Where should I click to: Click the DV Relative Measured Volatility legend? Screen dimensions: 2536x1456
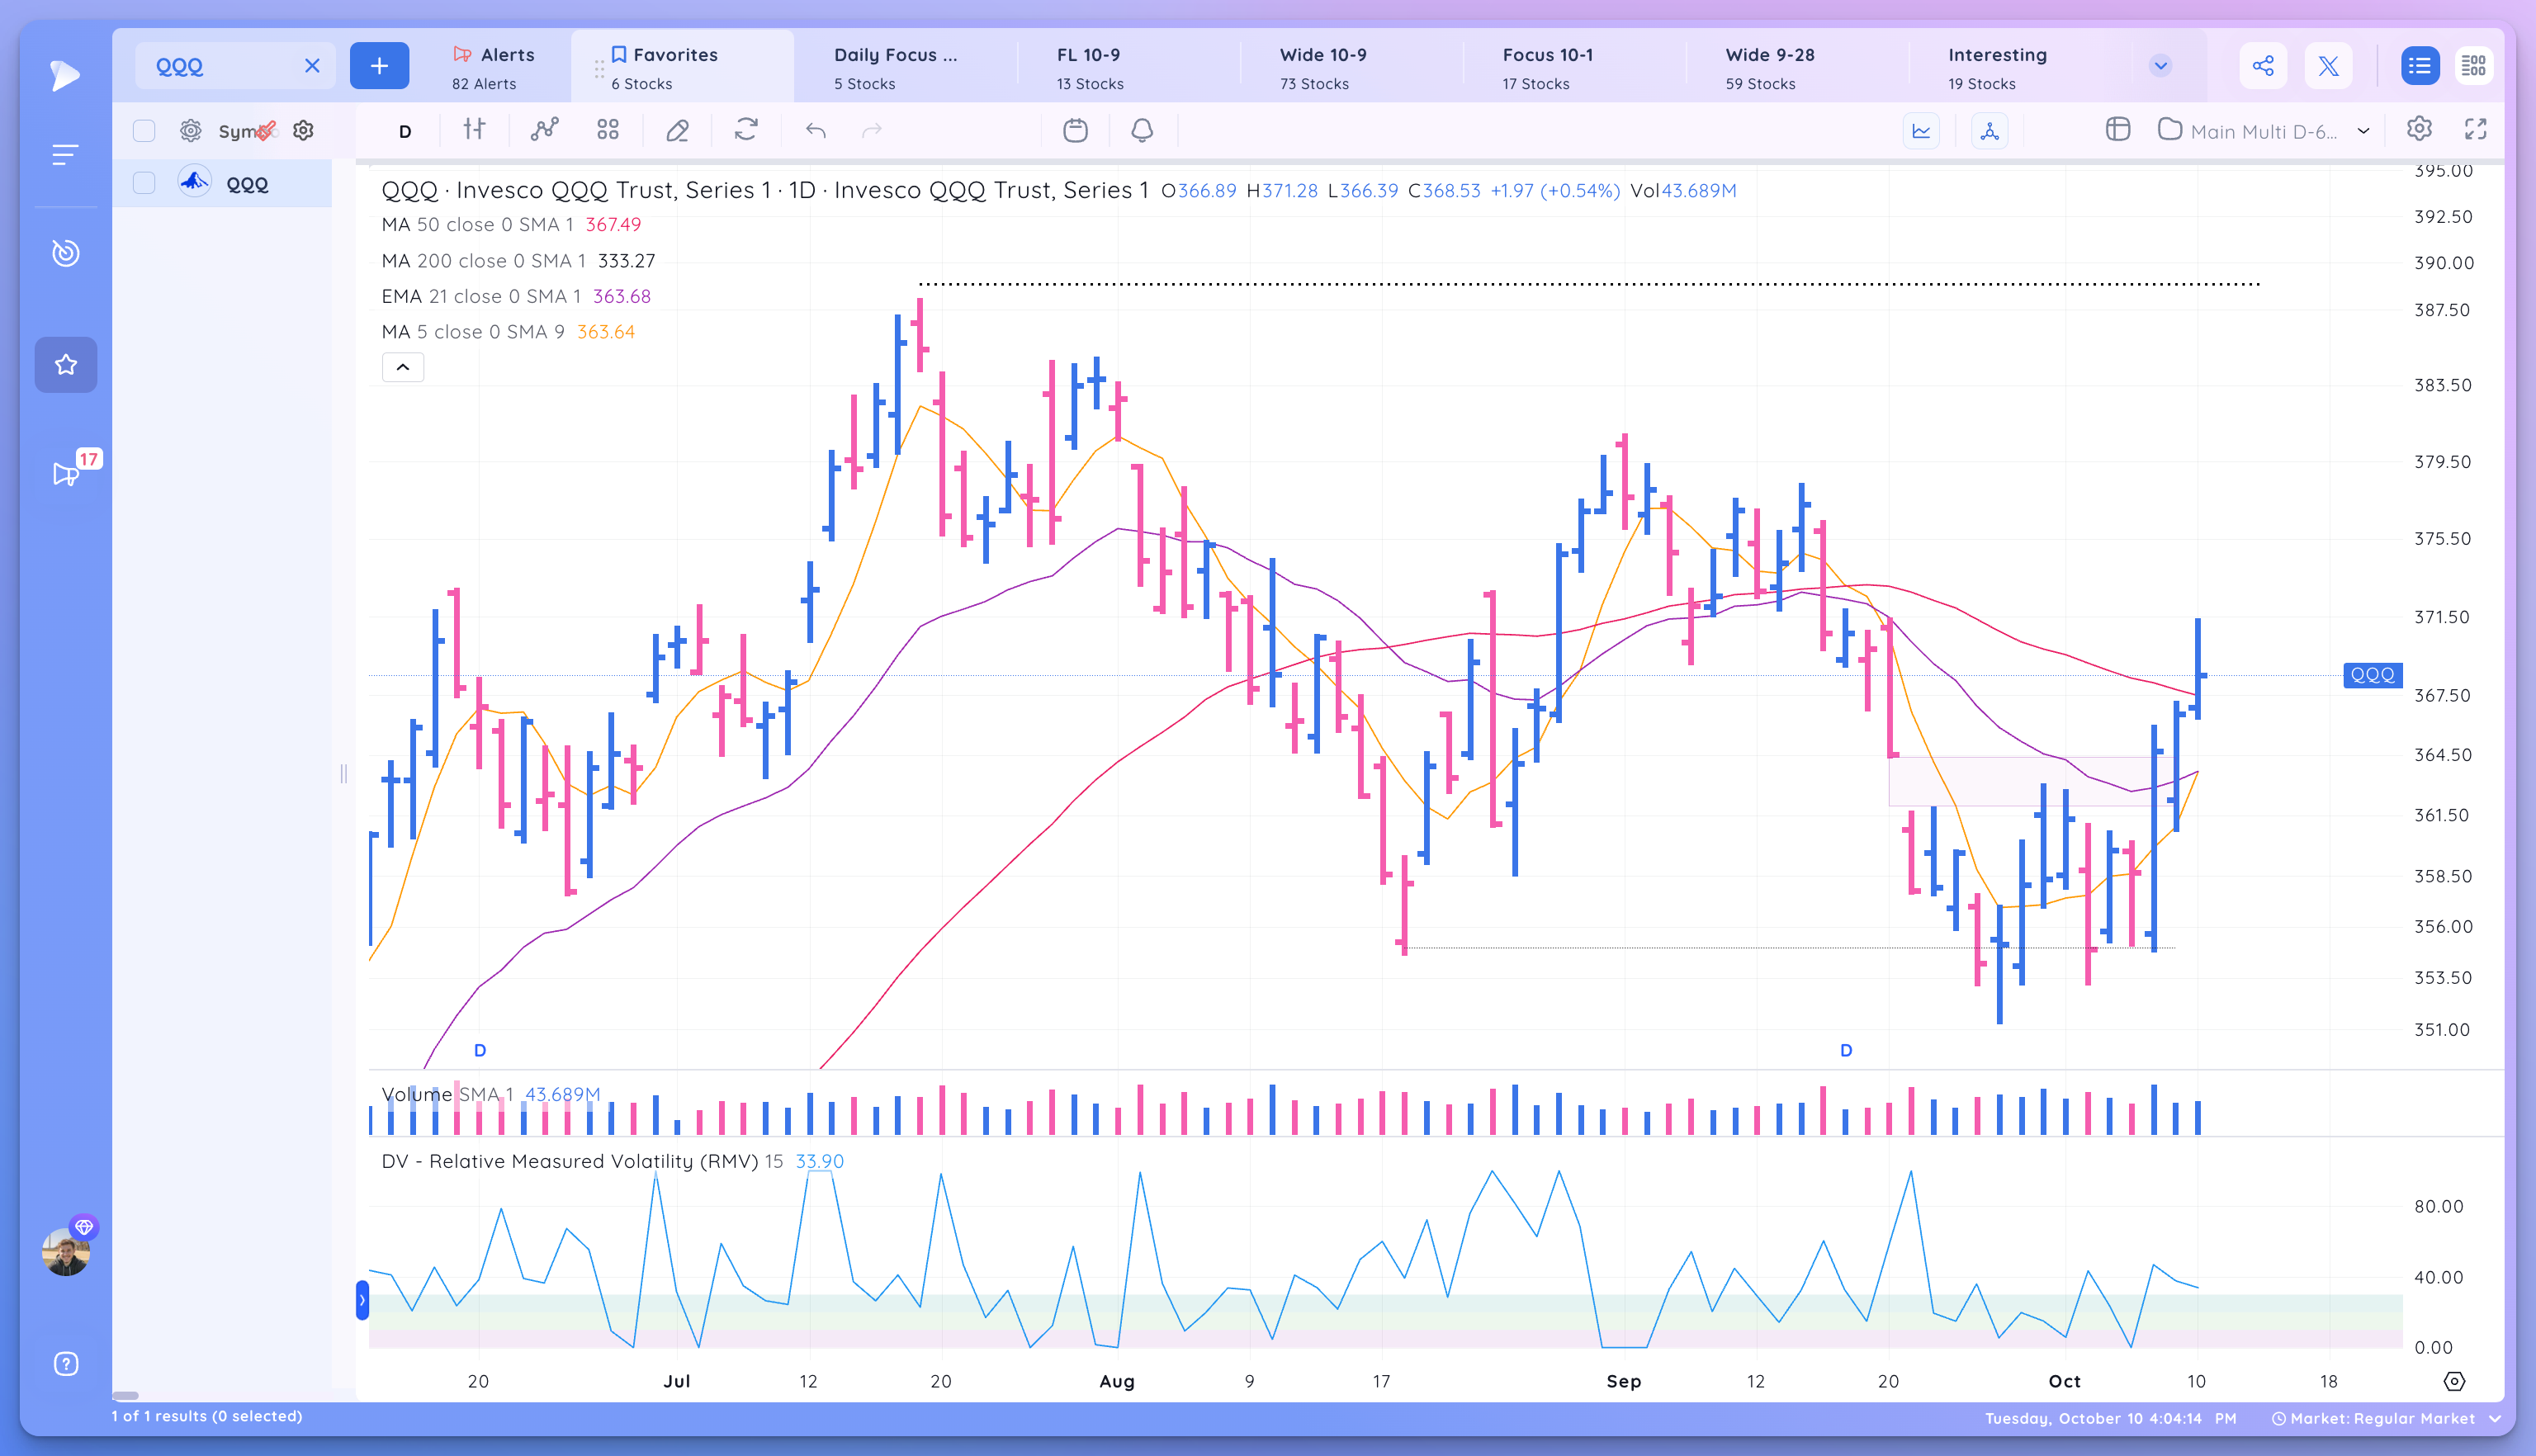612,1161
